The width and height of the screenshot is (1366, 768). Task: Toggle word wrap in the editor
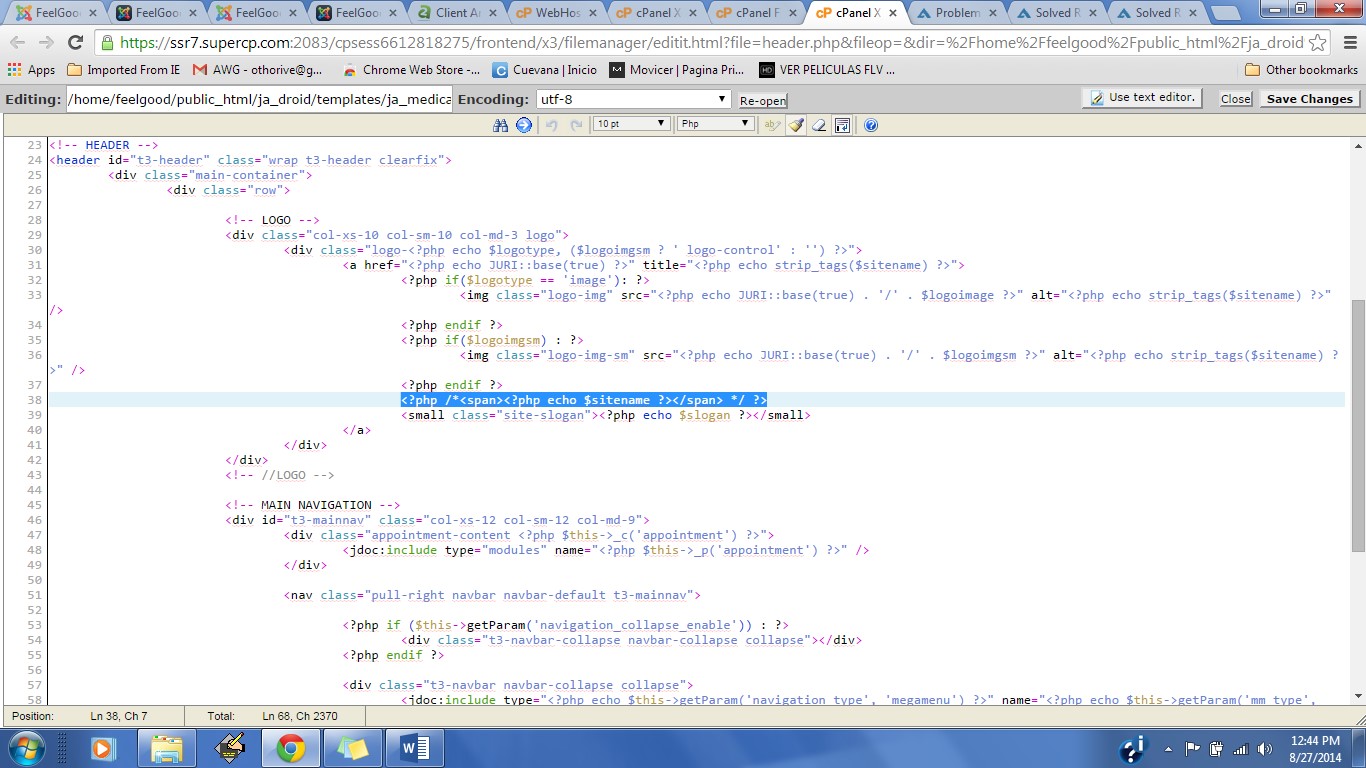click(x=843, y=125)
